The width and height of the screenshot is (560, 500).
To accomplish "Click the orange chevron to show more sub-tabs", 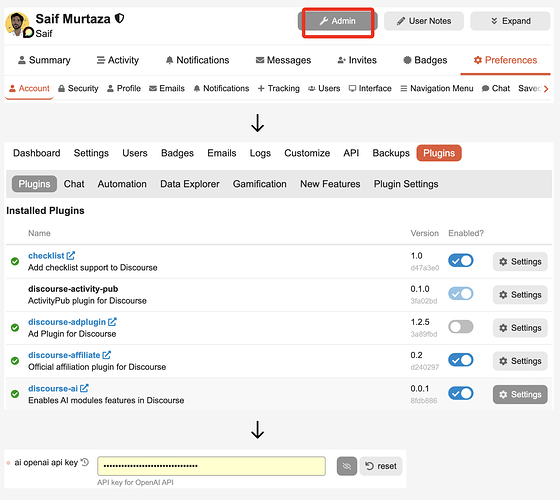I will (546, 89).
